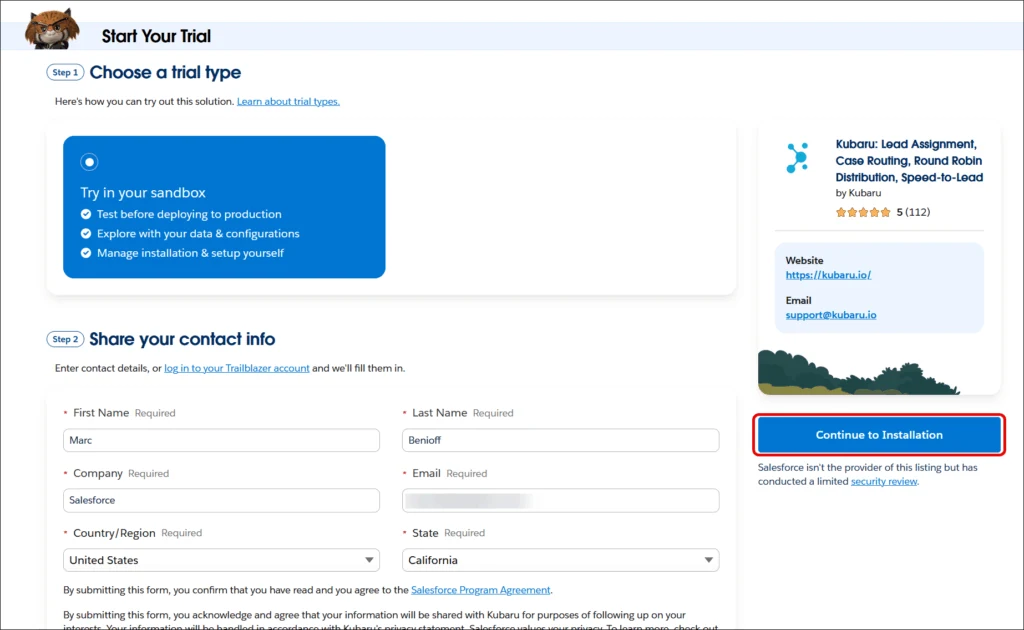Click the five-star rating icons
The image size is (1024, 630).
click(863, 212)
